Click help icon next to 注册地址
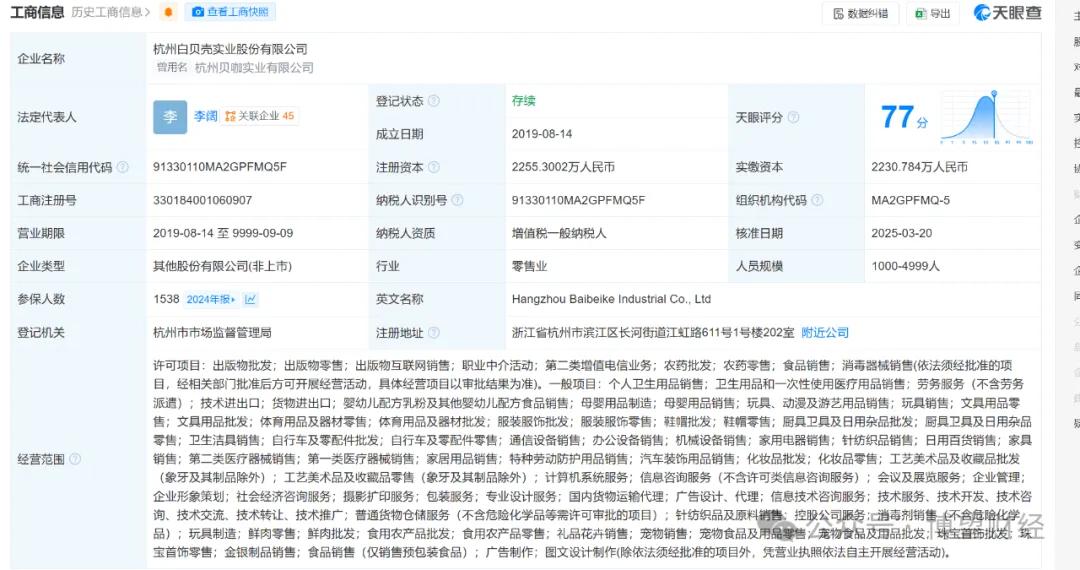The width and height of the screenshot is (1080, 570). coord(433,332)
